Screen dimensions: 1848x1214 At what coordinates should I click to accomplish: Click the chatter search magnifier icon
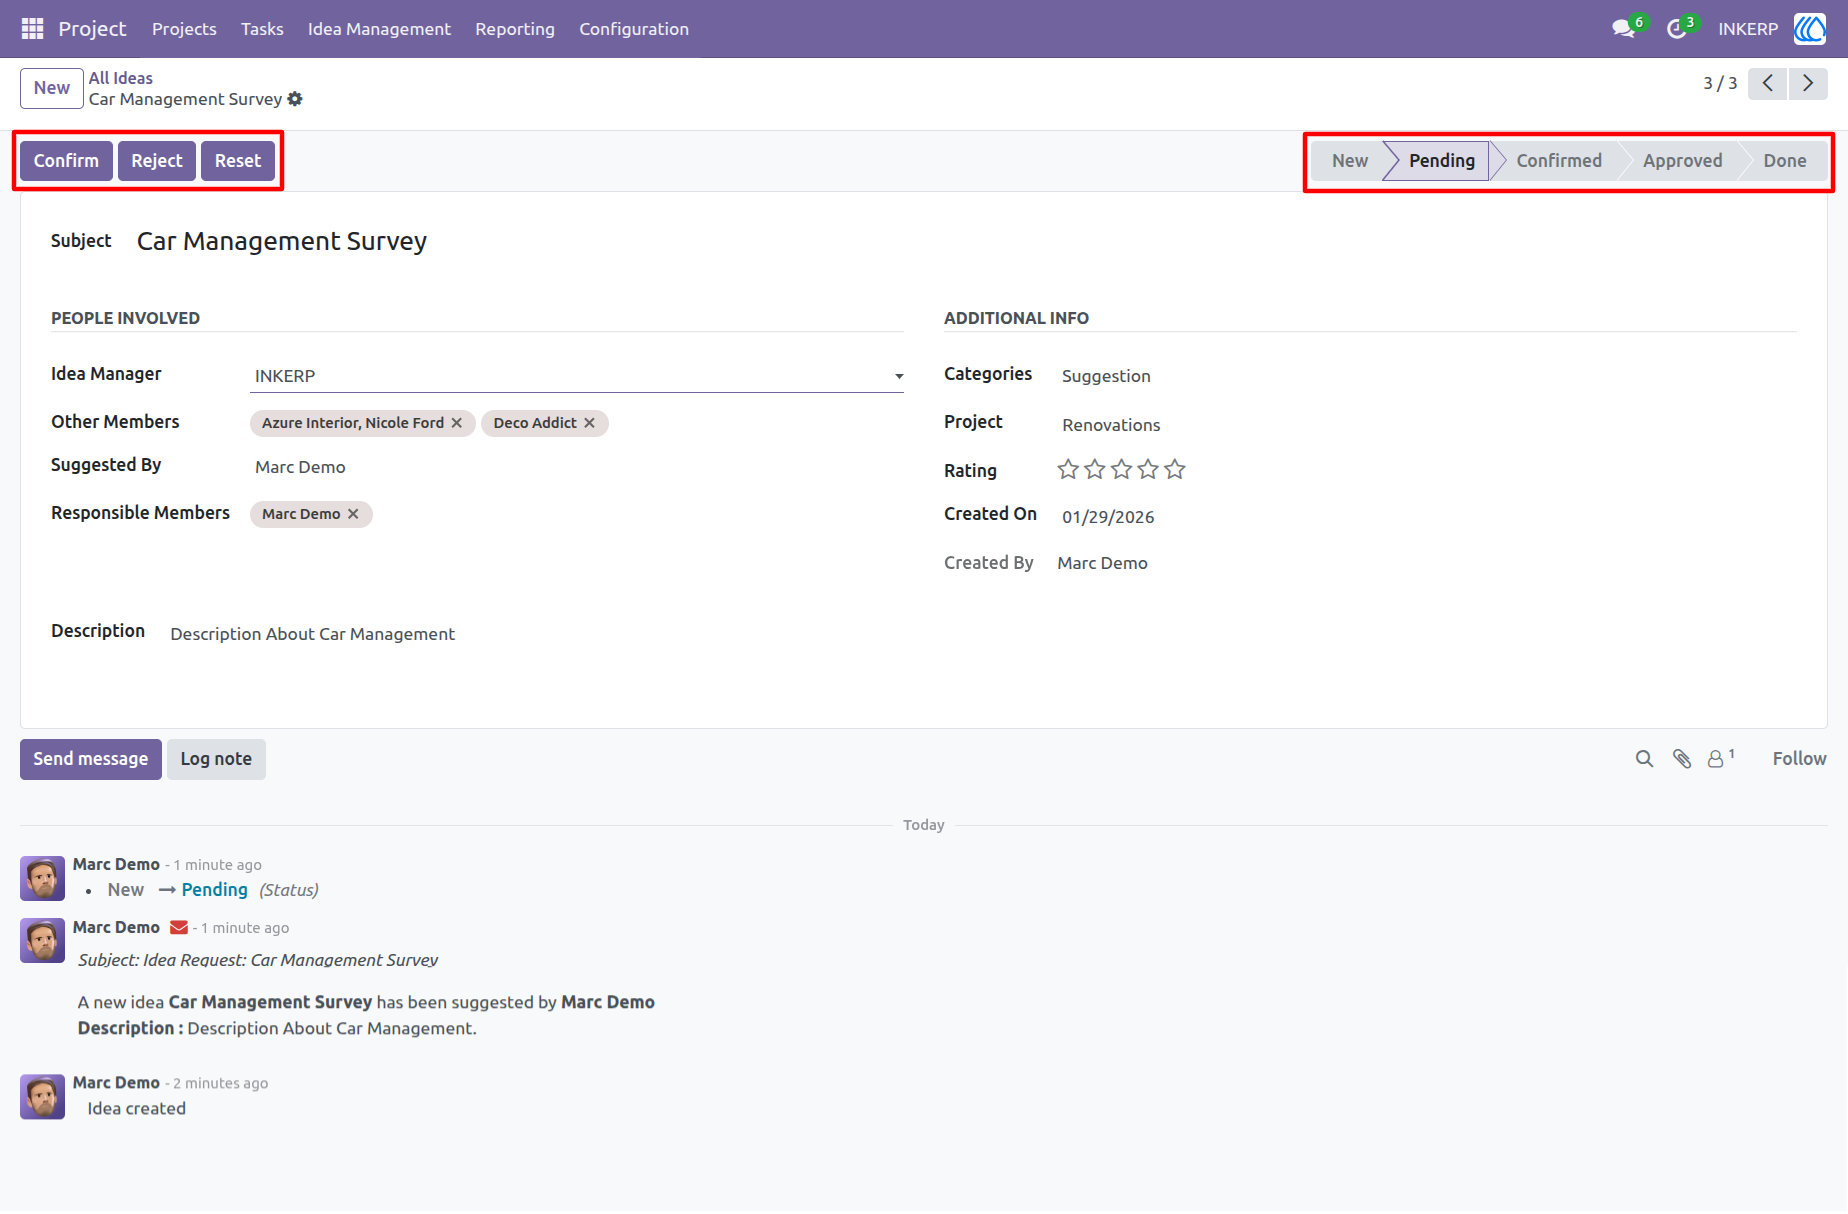[x=1644, y=759]
